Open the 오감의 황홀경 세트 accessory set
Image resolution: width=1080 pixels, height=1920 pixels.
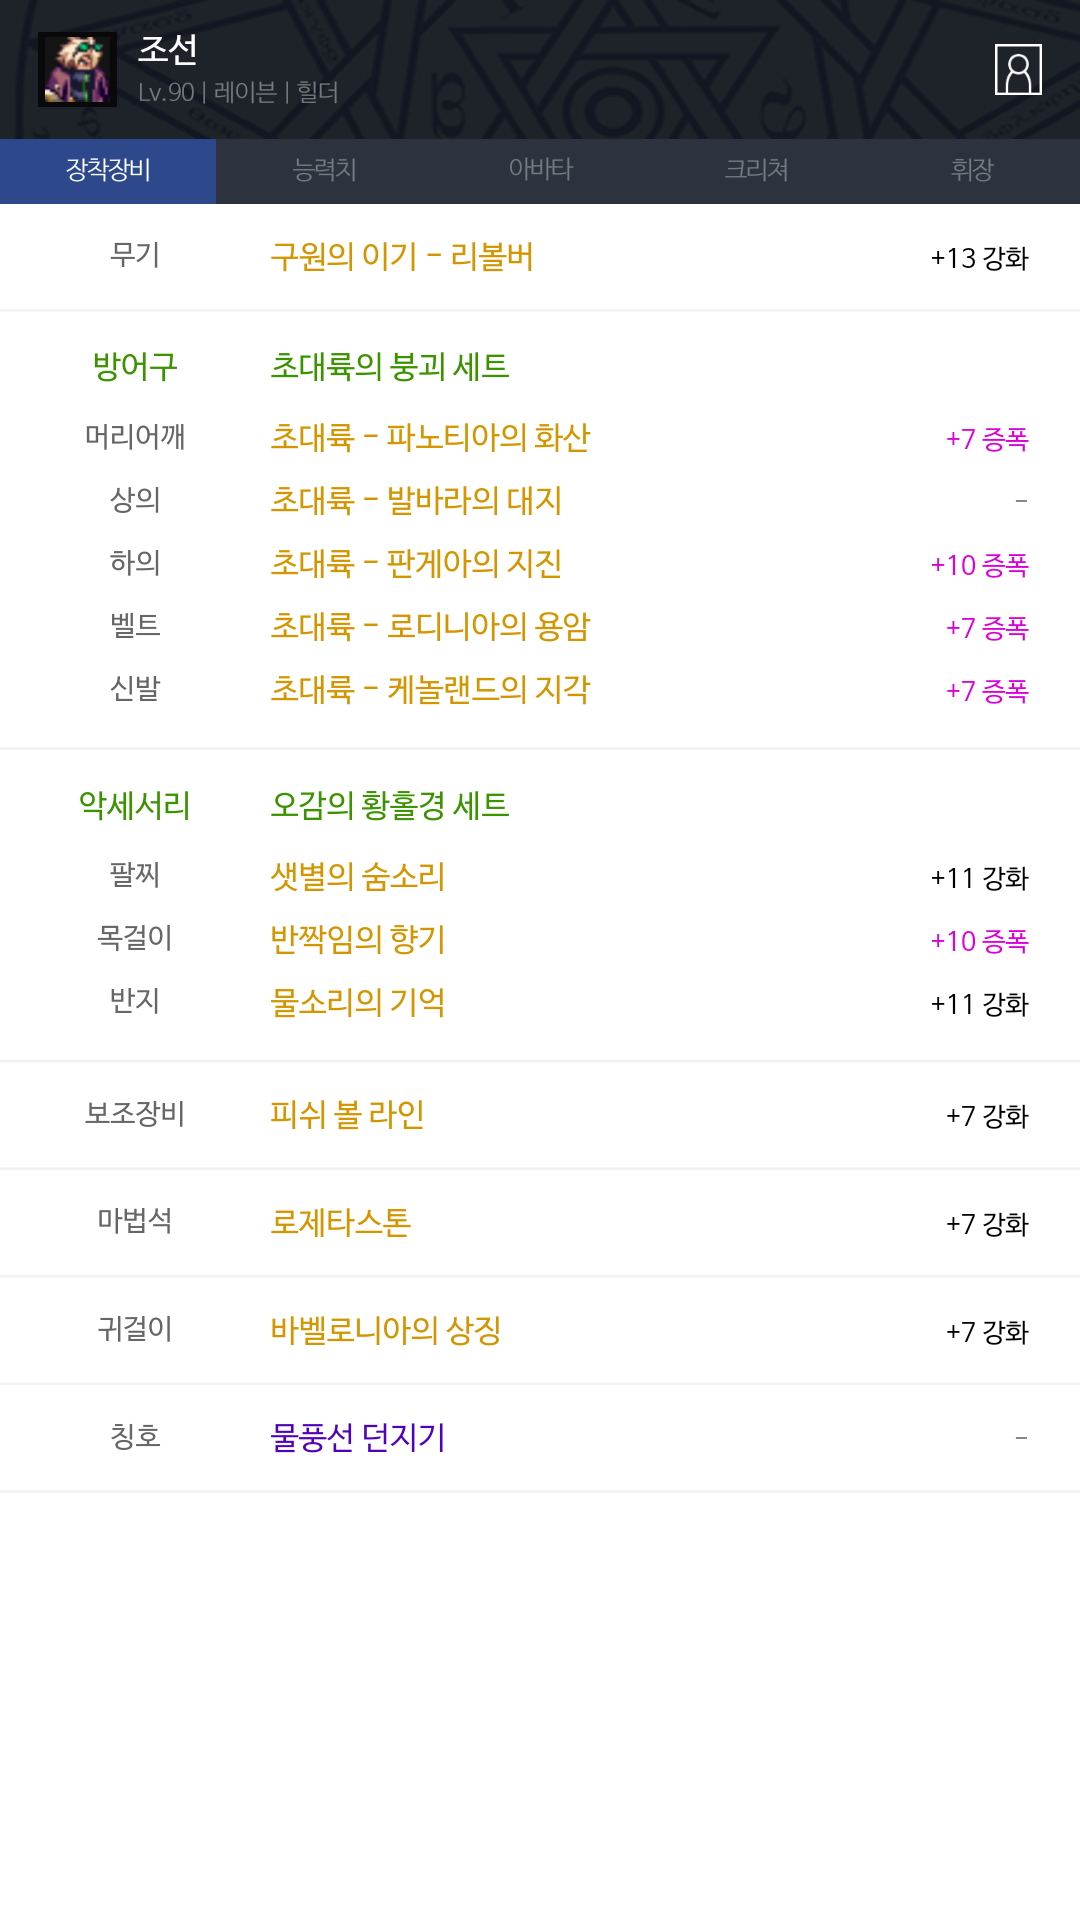coord(390,806)
